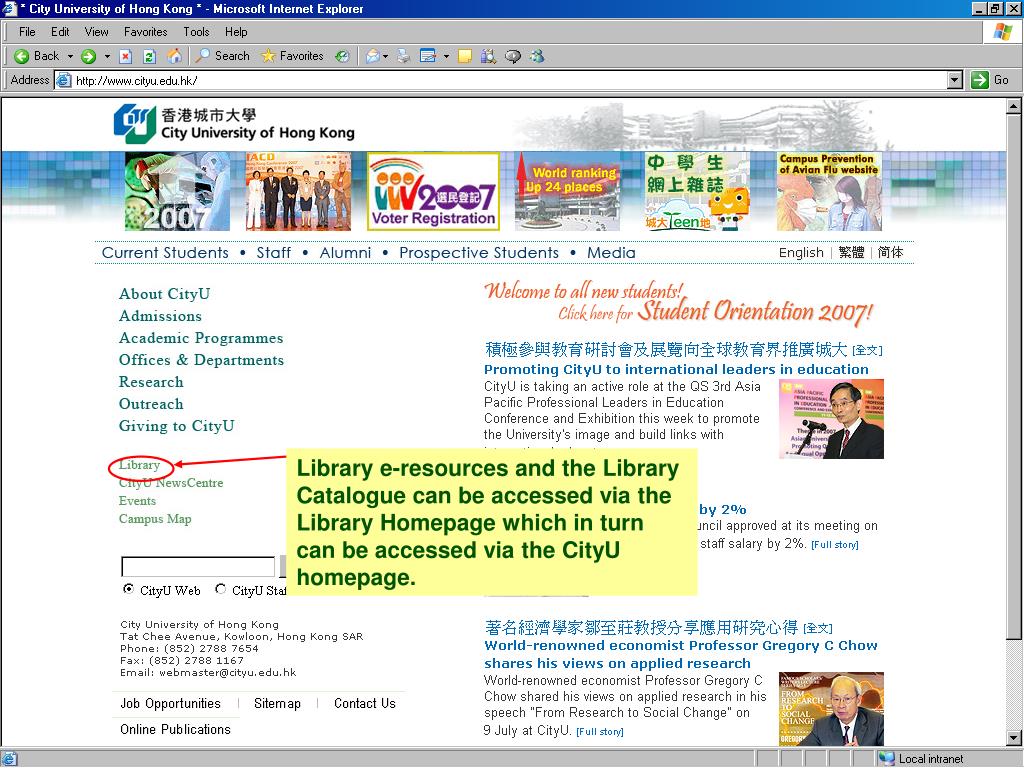Select the CityU Web radio button

pyautogui.click(x=128, y=589)
